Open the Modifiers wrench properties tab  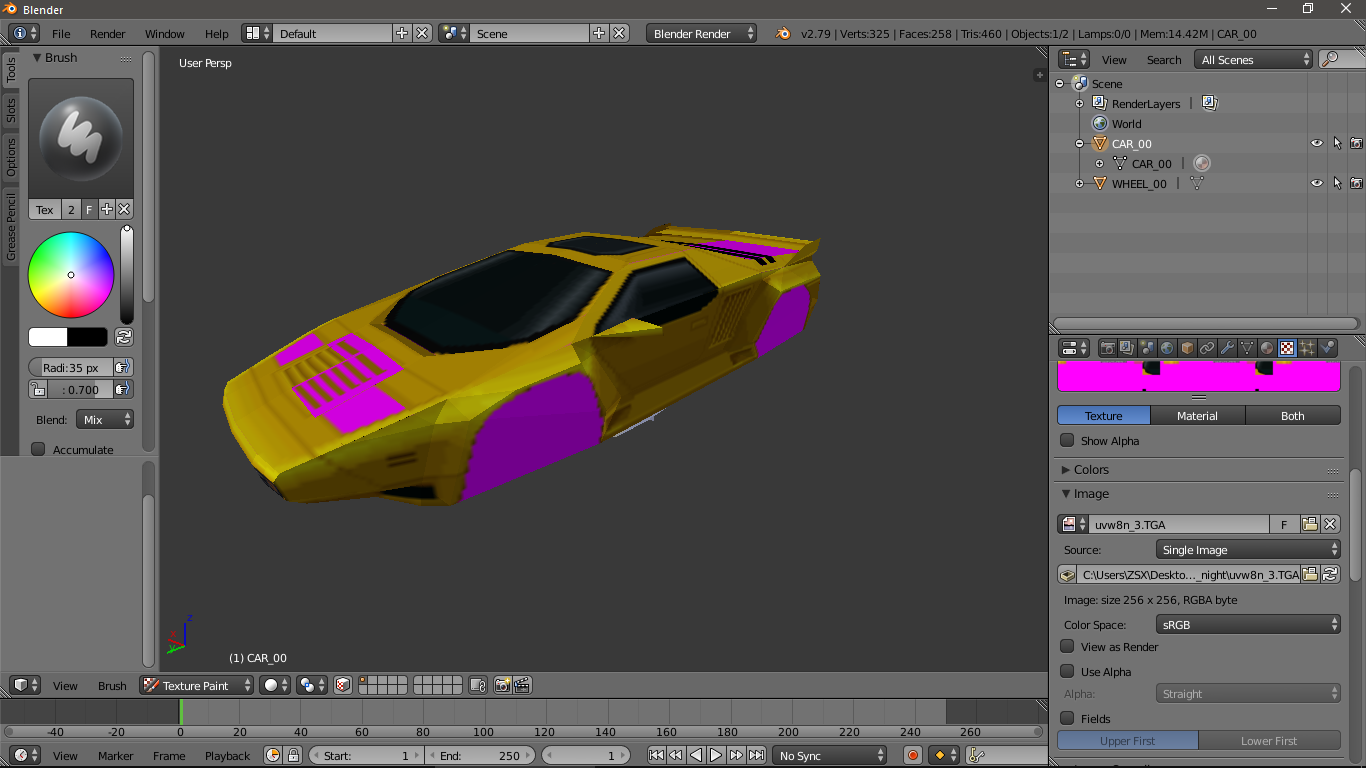[x=1227, y=348]
